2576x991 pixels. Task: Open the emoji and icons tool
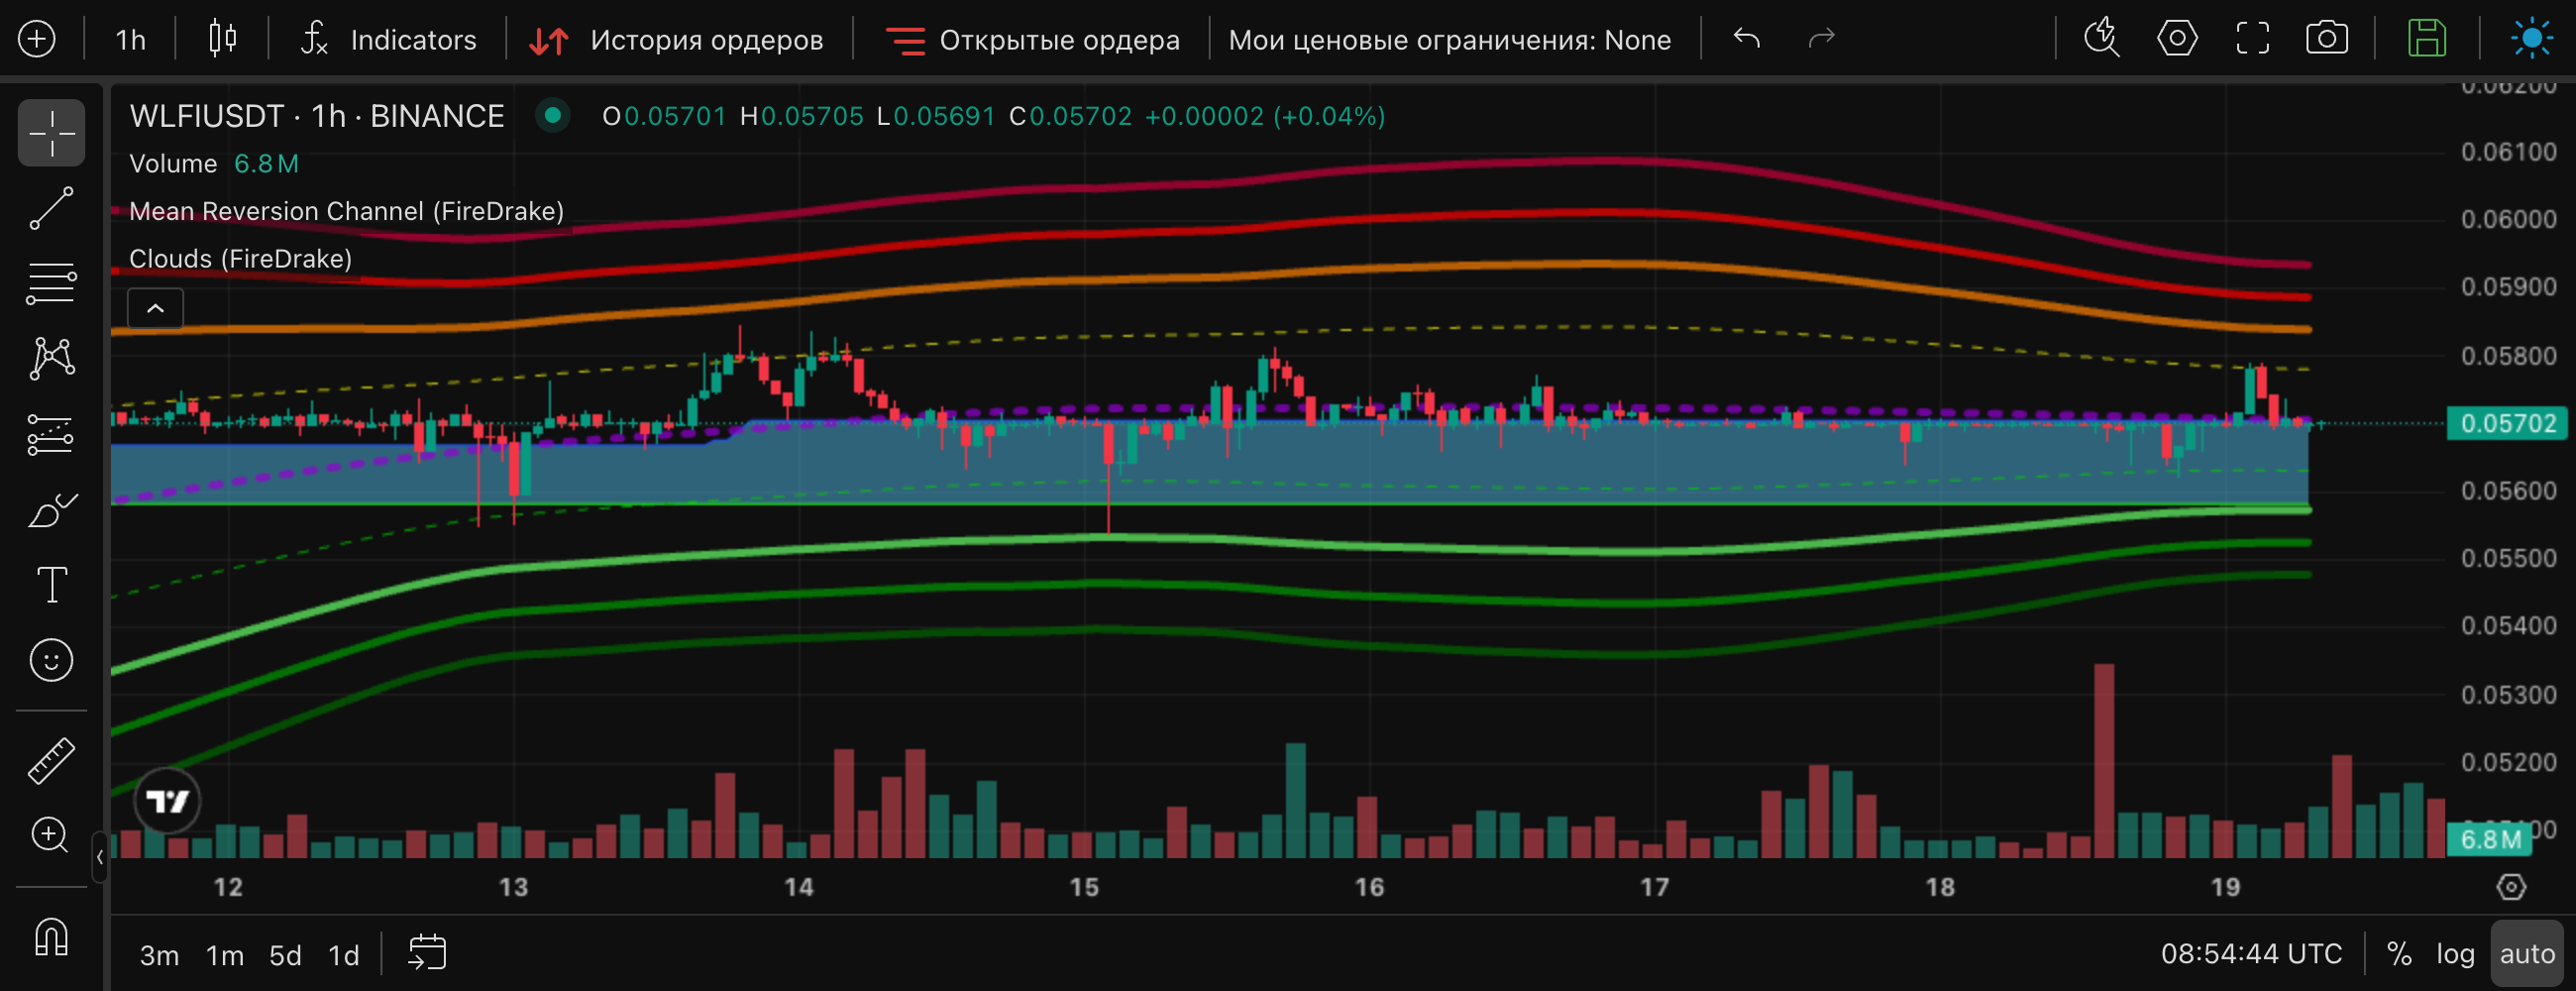(x=51, y=660)
